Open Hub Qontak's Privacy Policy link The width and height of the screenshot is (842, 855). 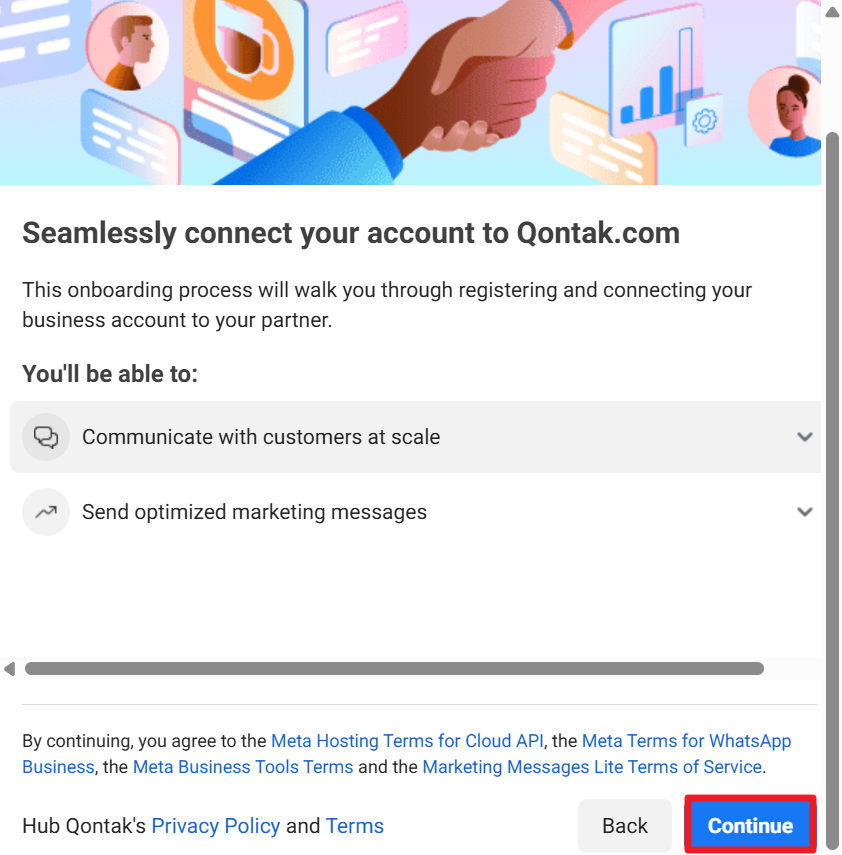215,826
